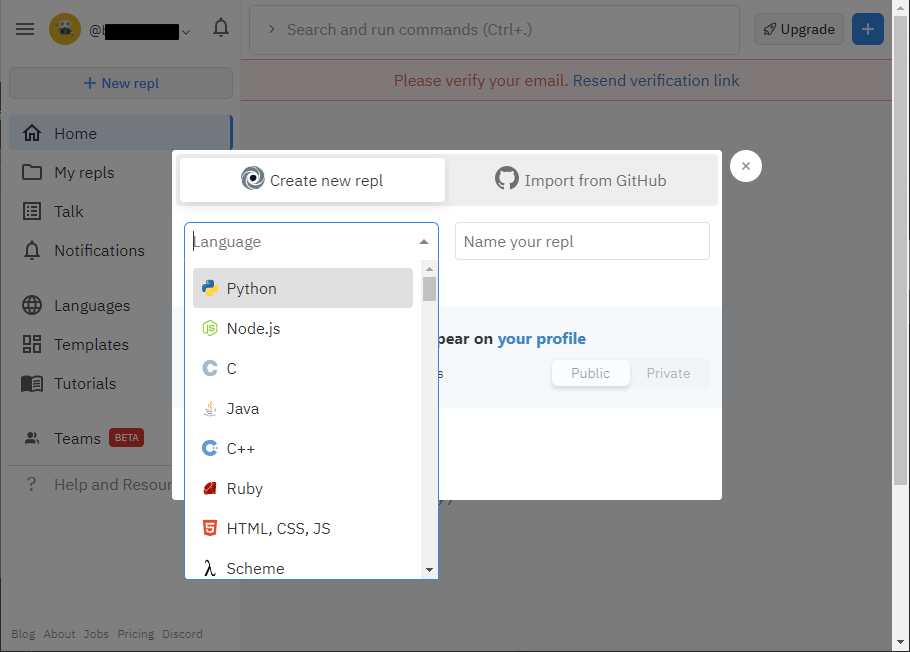Image resolution: width=910 pixels, height=652 pixels.
Task: Switch to Import from GitHub tab
Action: click(x=582, y=180)
